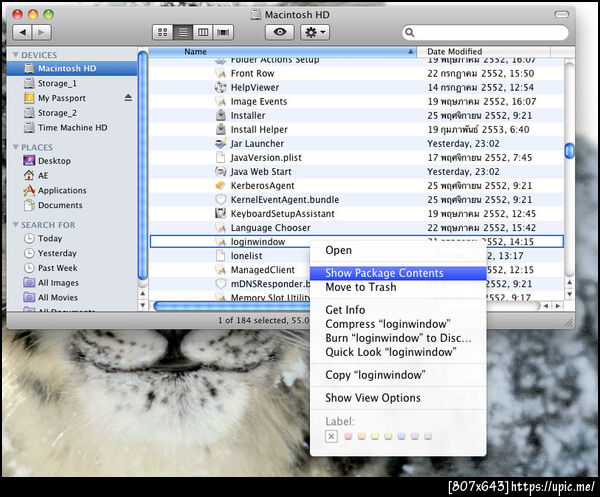Click the file list vertical scrollbar thumb
This screenshot has width=600, height=497.
[x=569, y=150]
